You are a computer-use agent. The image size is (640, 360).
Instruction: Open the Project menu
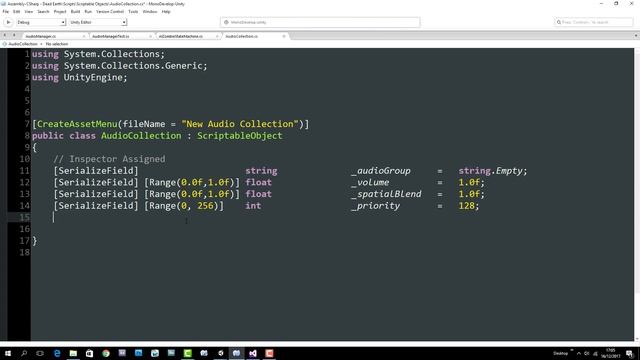click(60, 11)
